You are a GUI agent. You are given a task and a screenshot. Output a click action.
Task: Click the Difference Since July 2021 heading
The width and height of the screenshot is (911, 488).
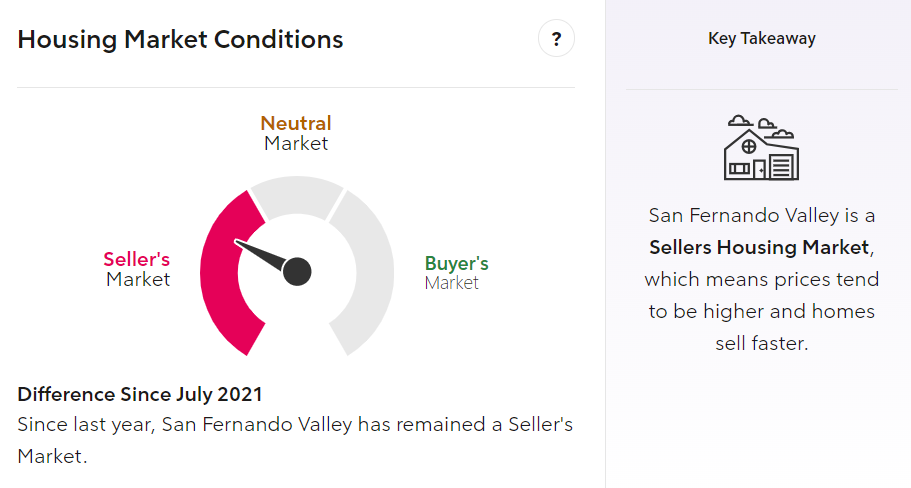click(140, 394)
